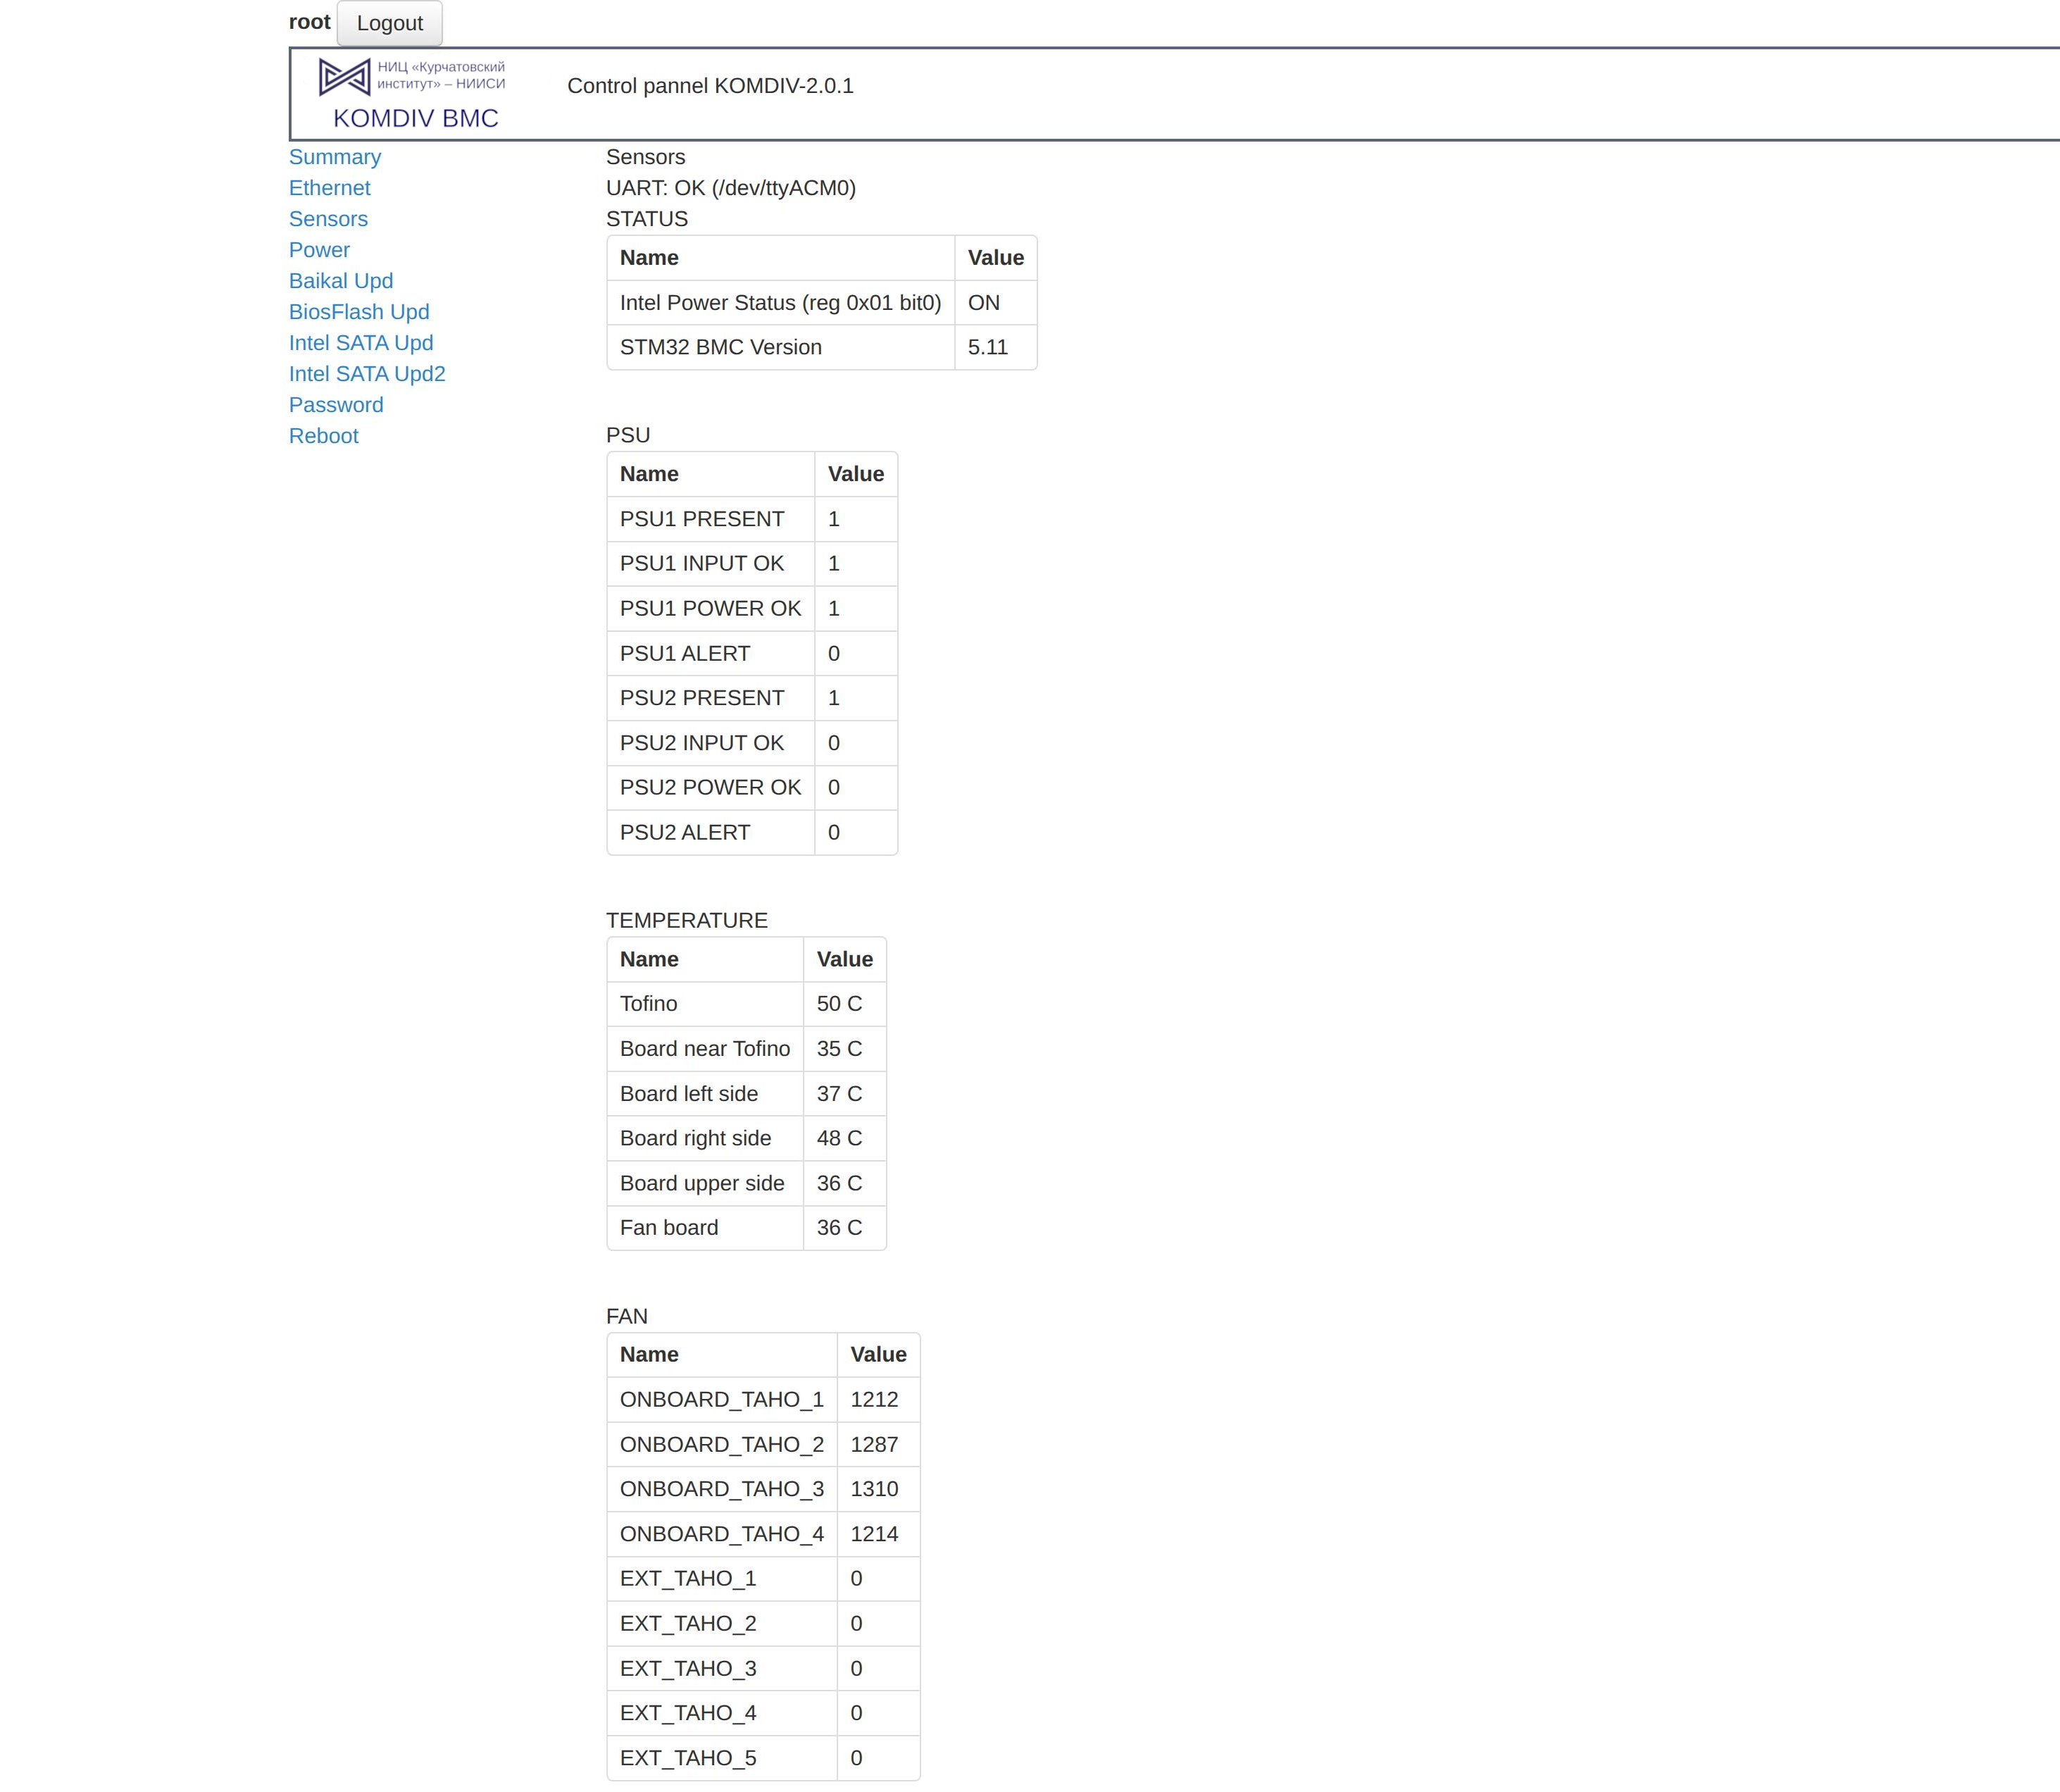Click the PSU2 ALERT row

pos(752,833)
